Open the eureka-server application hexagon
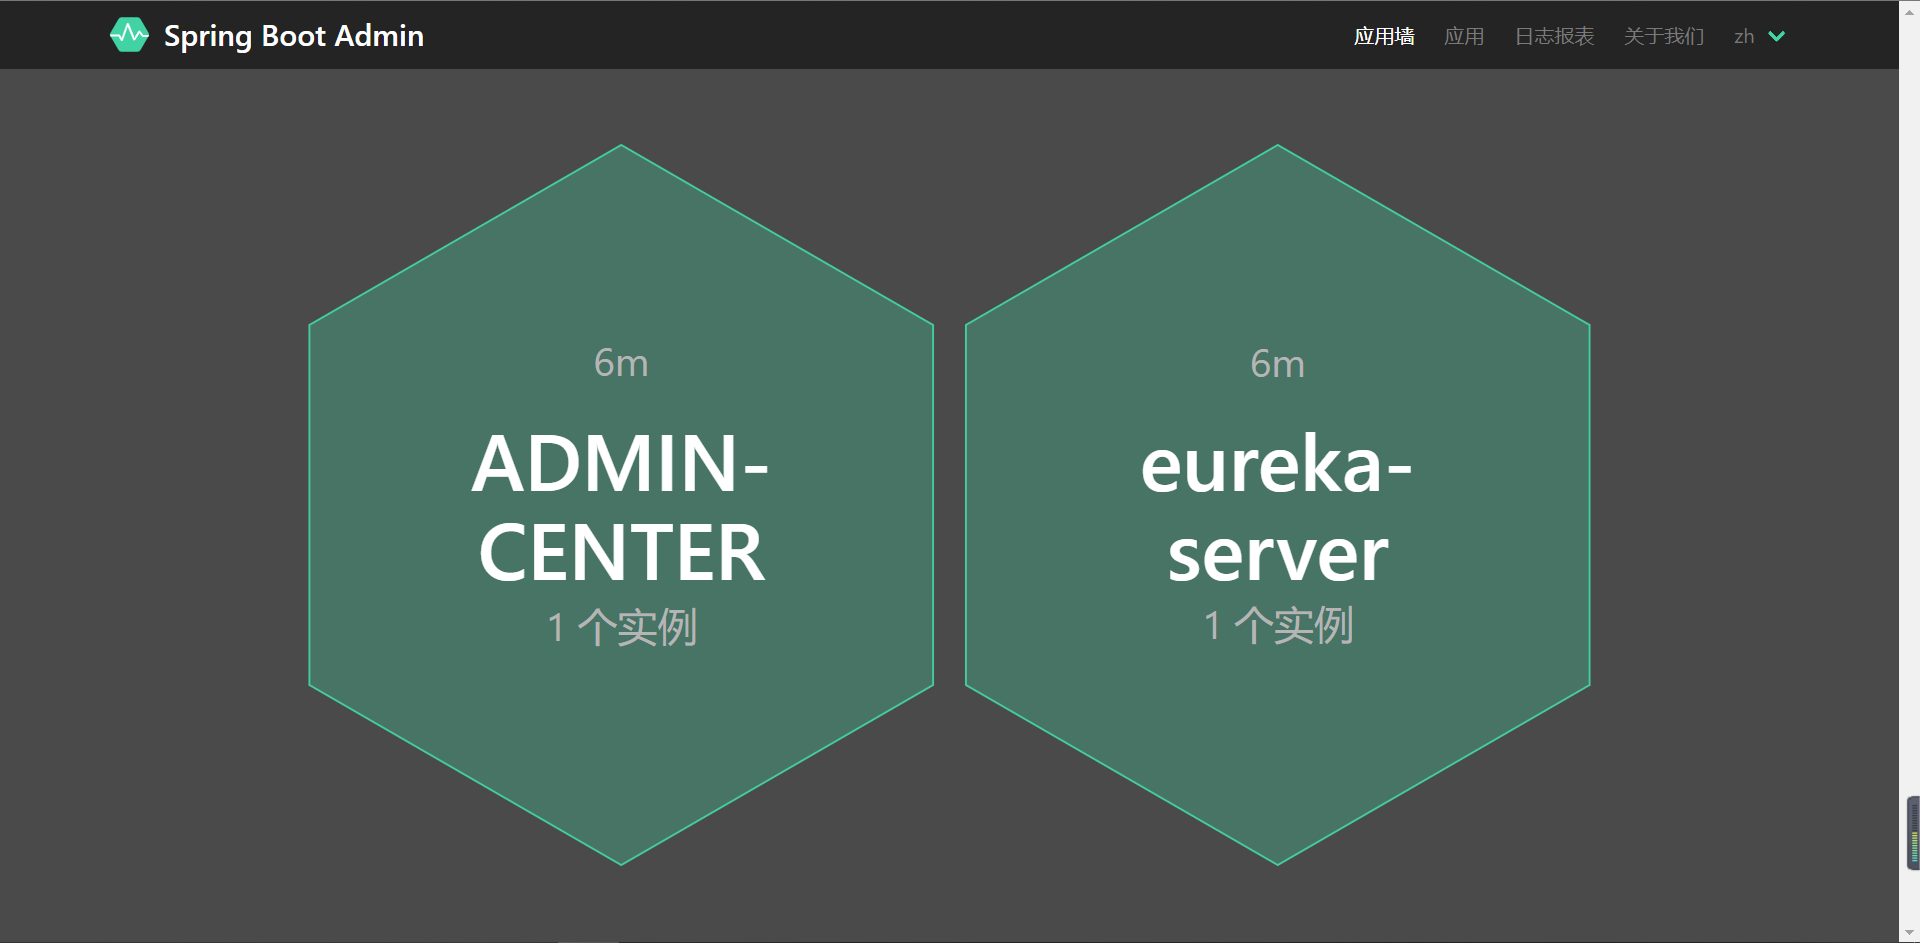Screen dimensions: 1920x943 [x=1277, y=505]
